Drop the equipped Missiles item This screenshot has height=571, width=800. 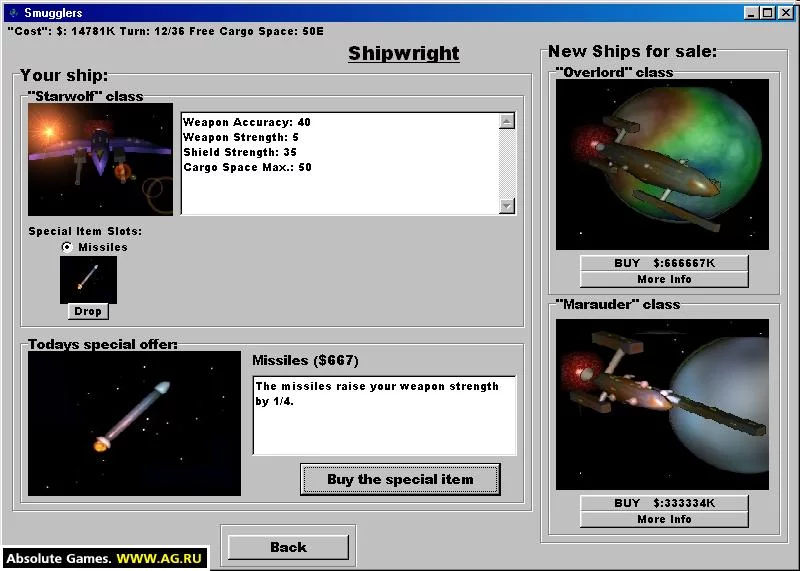(x=88, y=311)
